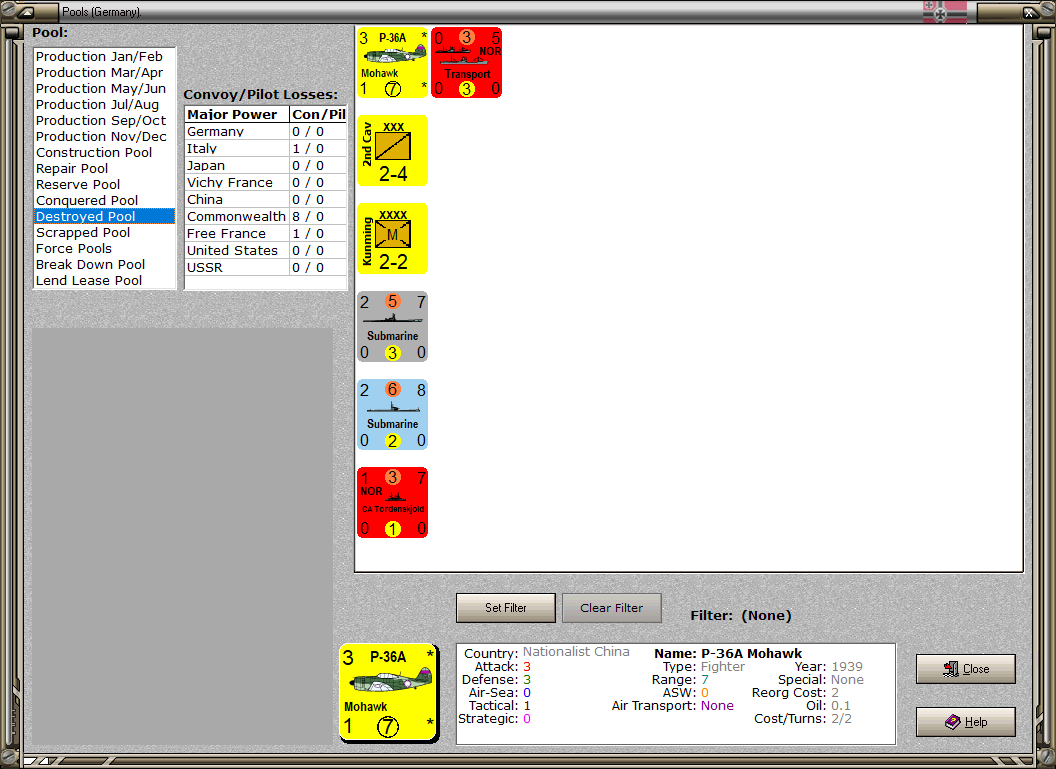Show Production Nov/Dec pool
This screenshot has width=1056, height=769.
pyautogui.click(x=104, y=137)
